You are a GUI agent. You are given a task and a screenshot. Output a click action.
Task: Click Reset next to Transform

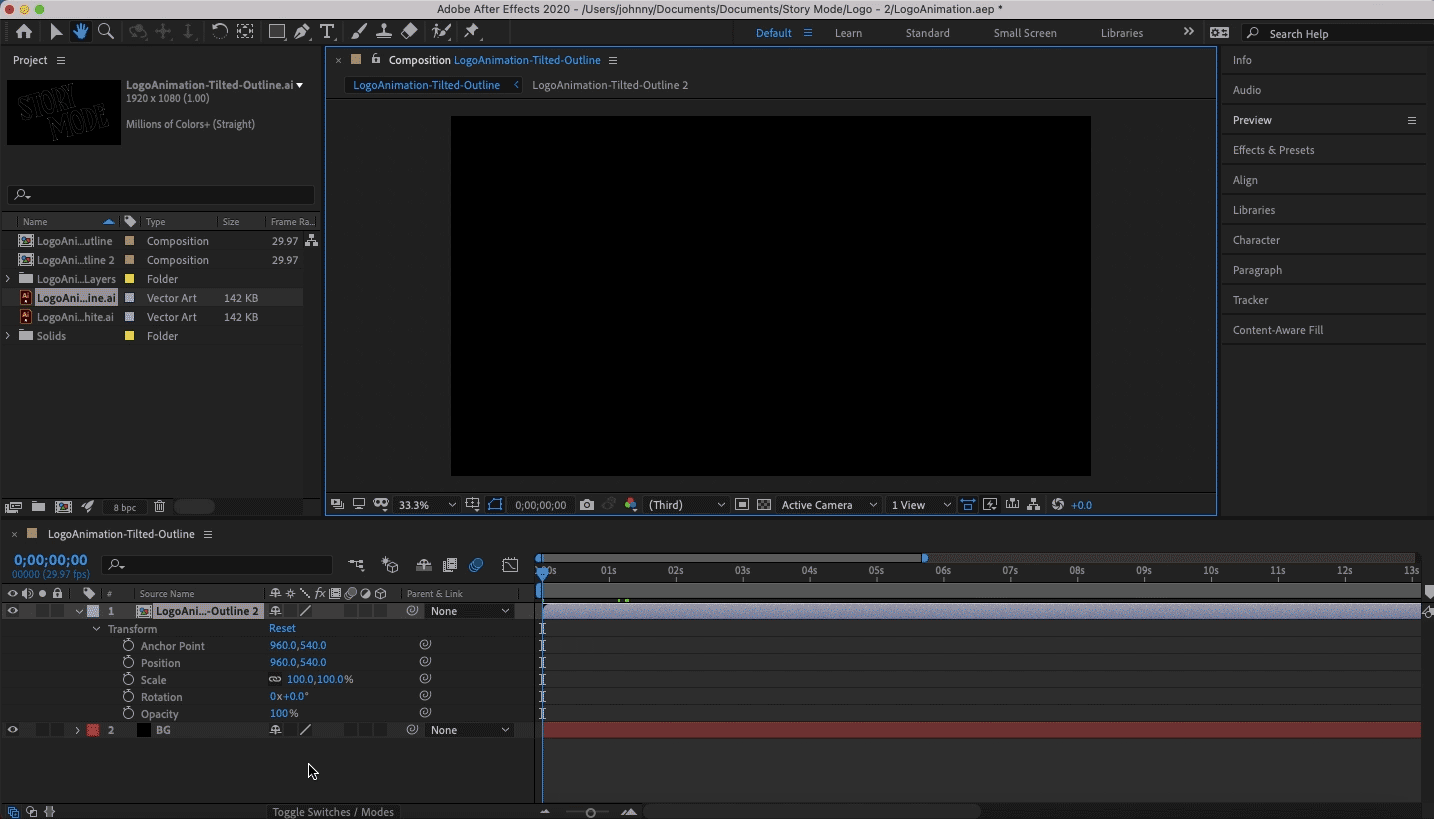[282, 629]
